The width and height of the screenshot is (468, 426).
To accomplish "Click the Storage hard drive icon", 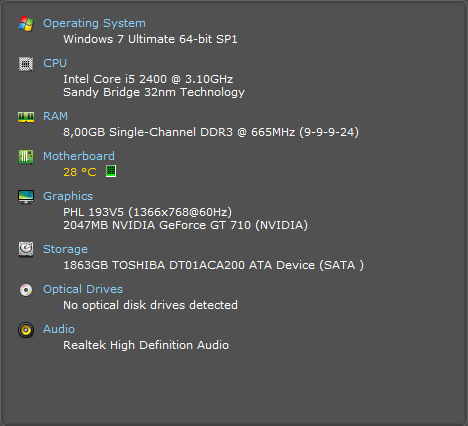I will pos(26,249).
